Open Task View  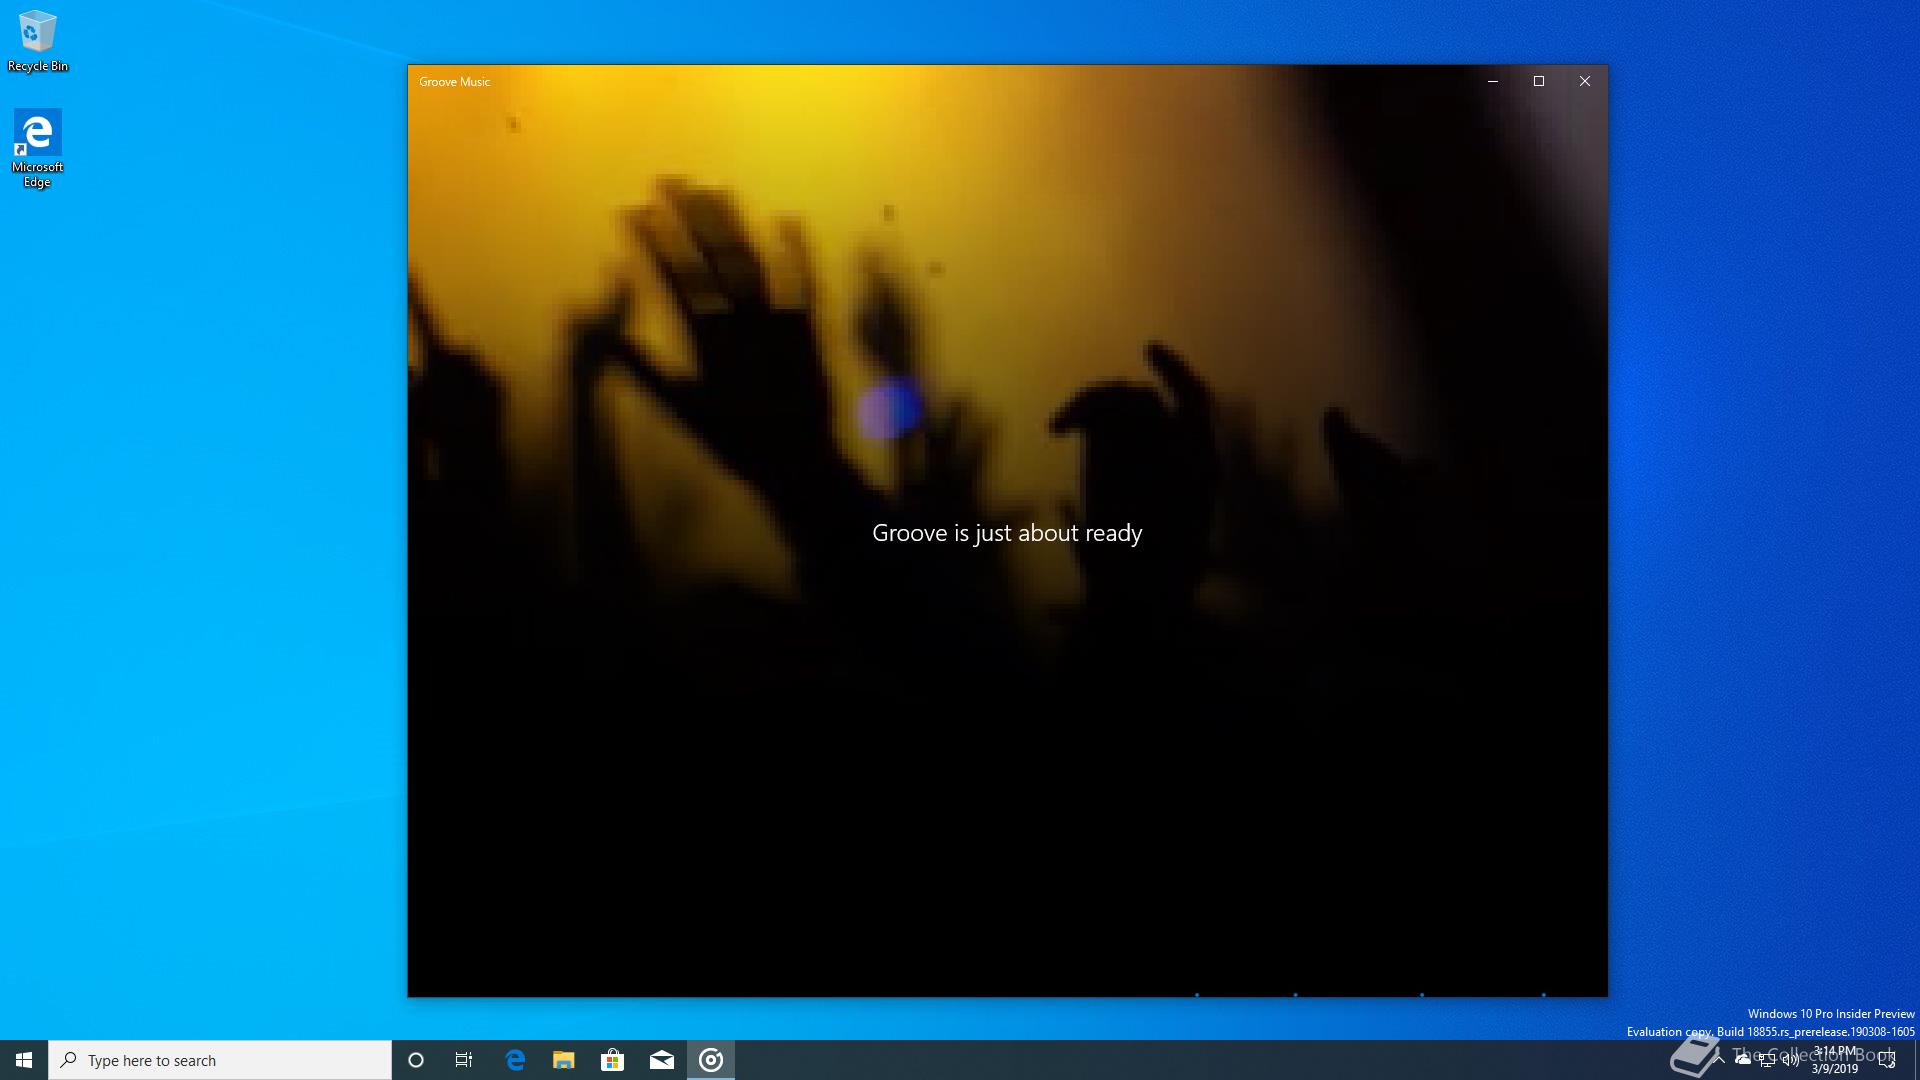[464, 1060]
